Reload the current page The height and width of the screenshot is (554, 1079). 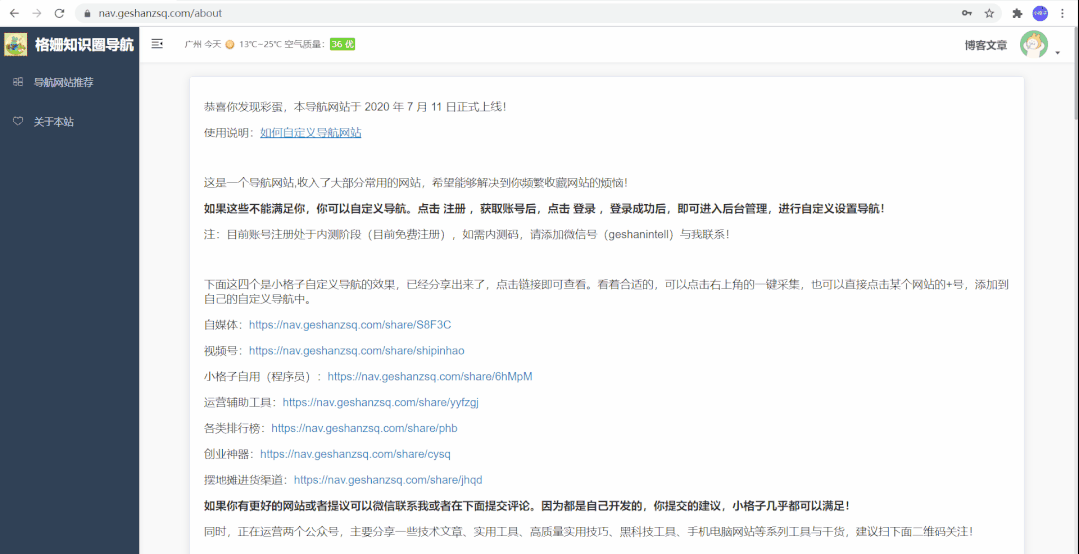pos(59,13)
